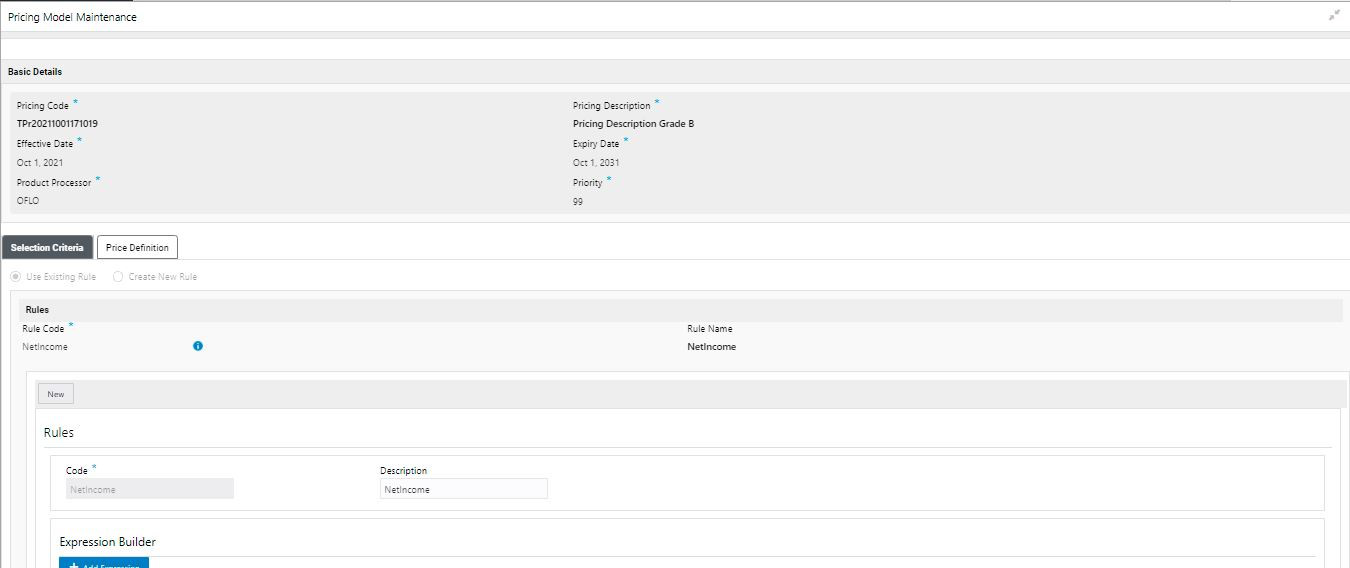Click the Code input field containing NetIncome
Image resolution: width=1350 pixels, height=568 pixels.
pos(150,489)
